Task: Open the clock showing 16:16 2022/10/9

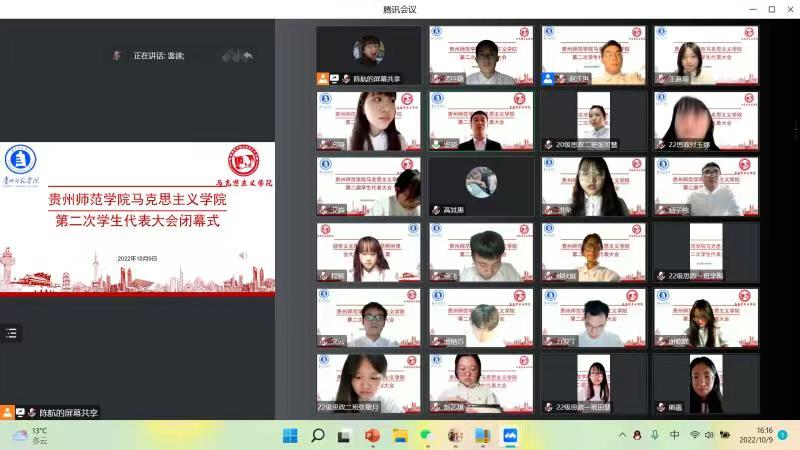Action: coord(756,435)
